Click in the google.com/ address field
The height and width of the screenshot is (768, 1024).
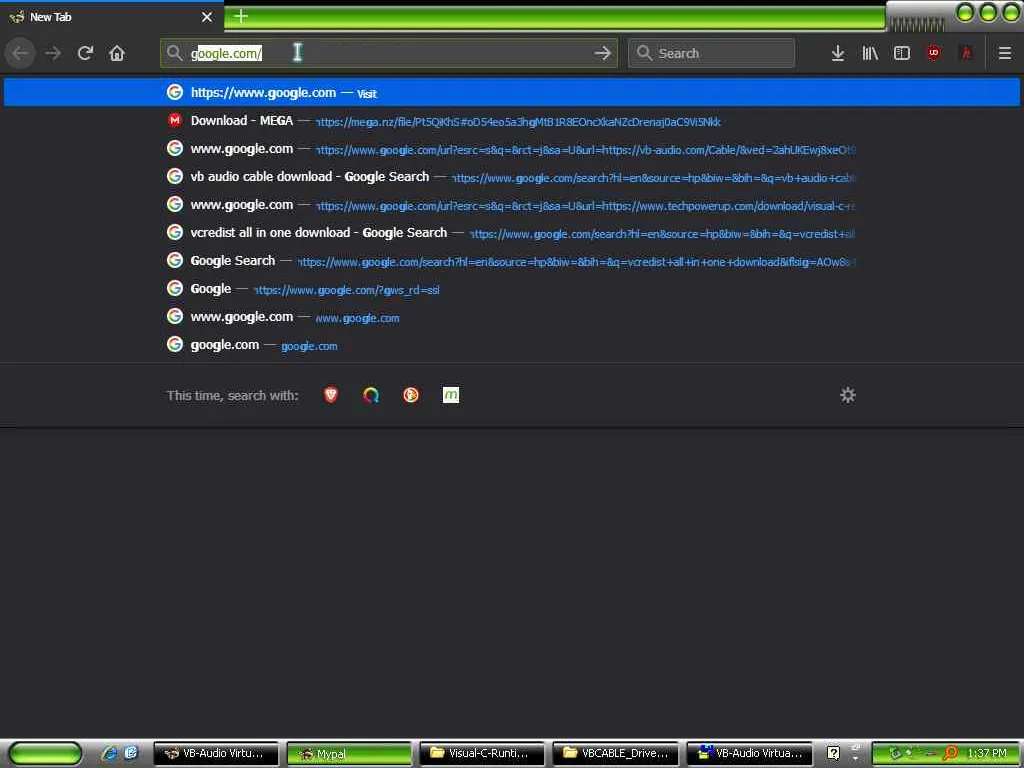click(389, 53)
